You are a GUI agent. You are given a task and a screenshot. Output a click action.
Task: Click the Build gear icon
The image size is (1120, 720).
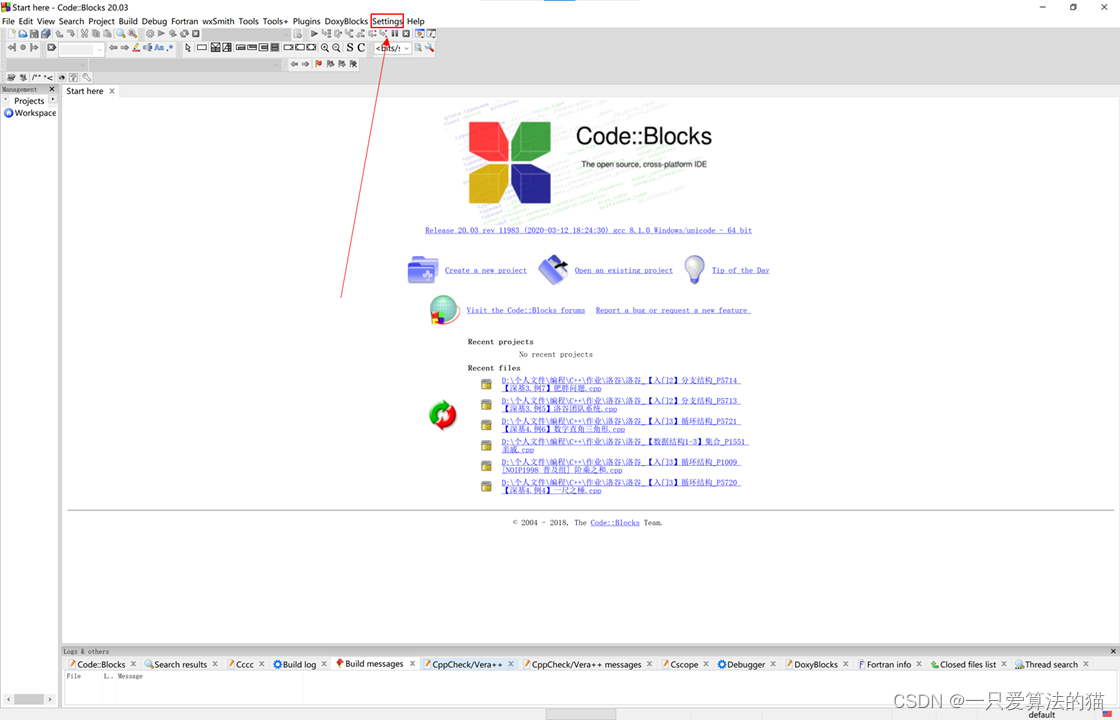pos(150,34)
